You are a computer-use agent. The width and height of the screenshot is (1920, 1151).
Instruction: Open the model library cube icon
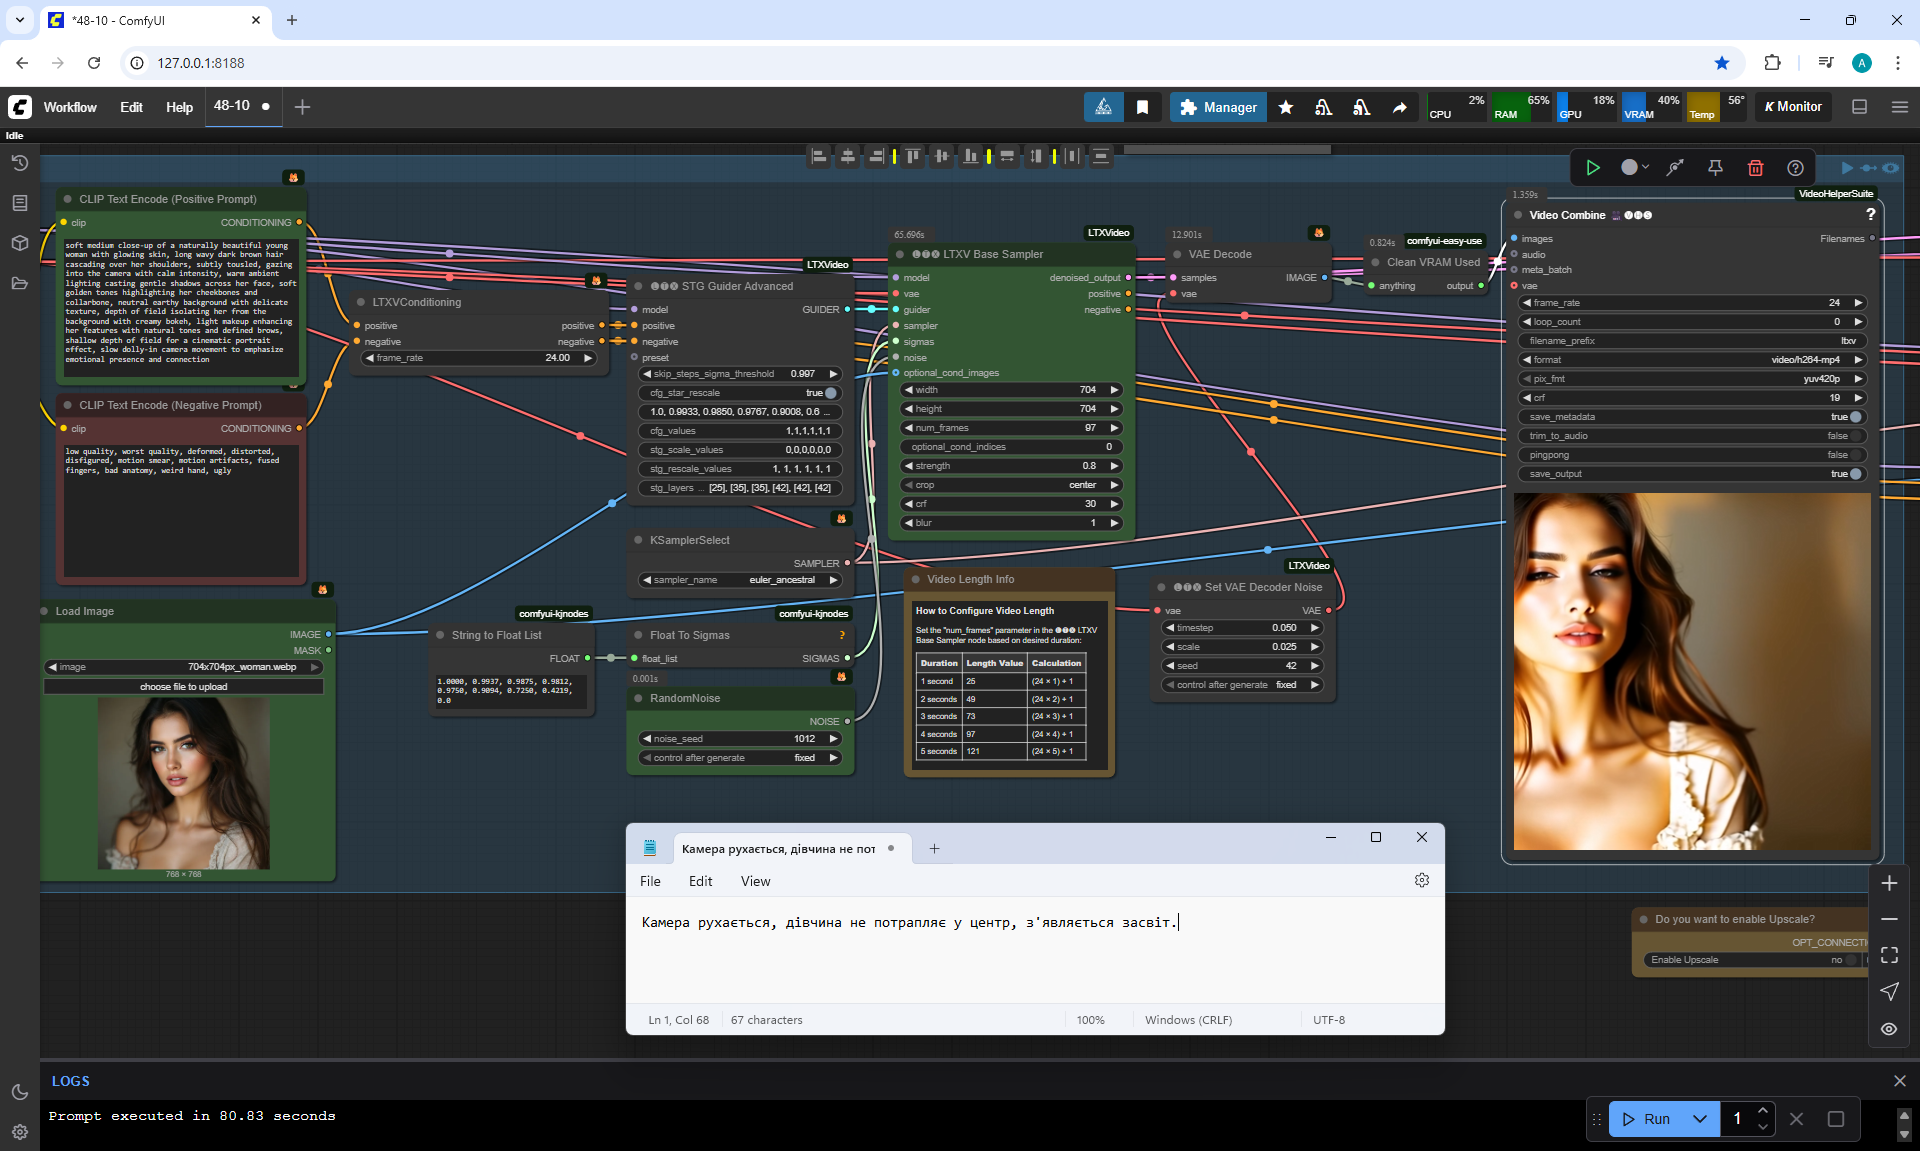point(20,243)
